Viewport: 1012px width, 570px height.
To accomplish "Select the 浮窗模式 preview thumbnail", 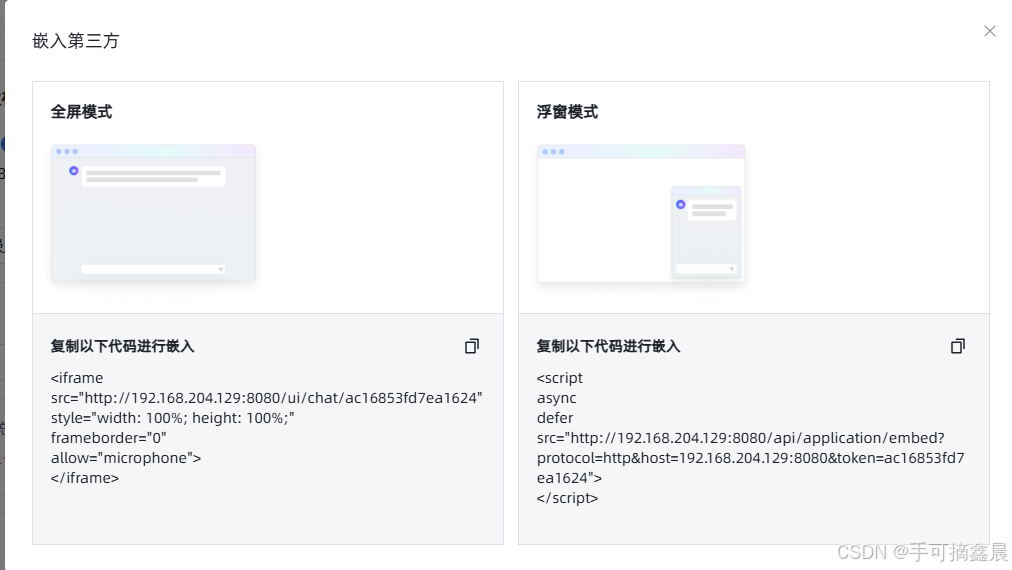I will point(641,214).
